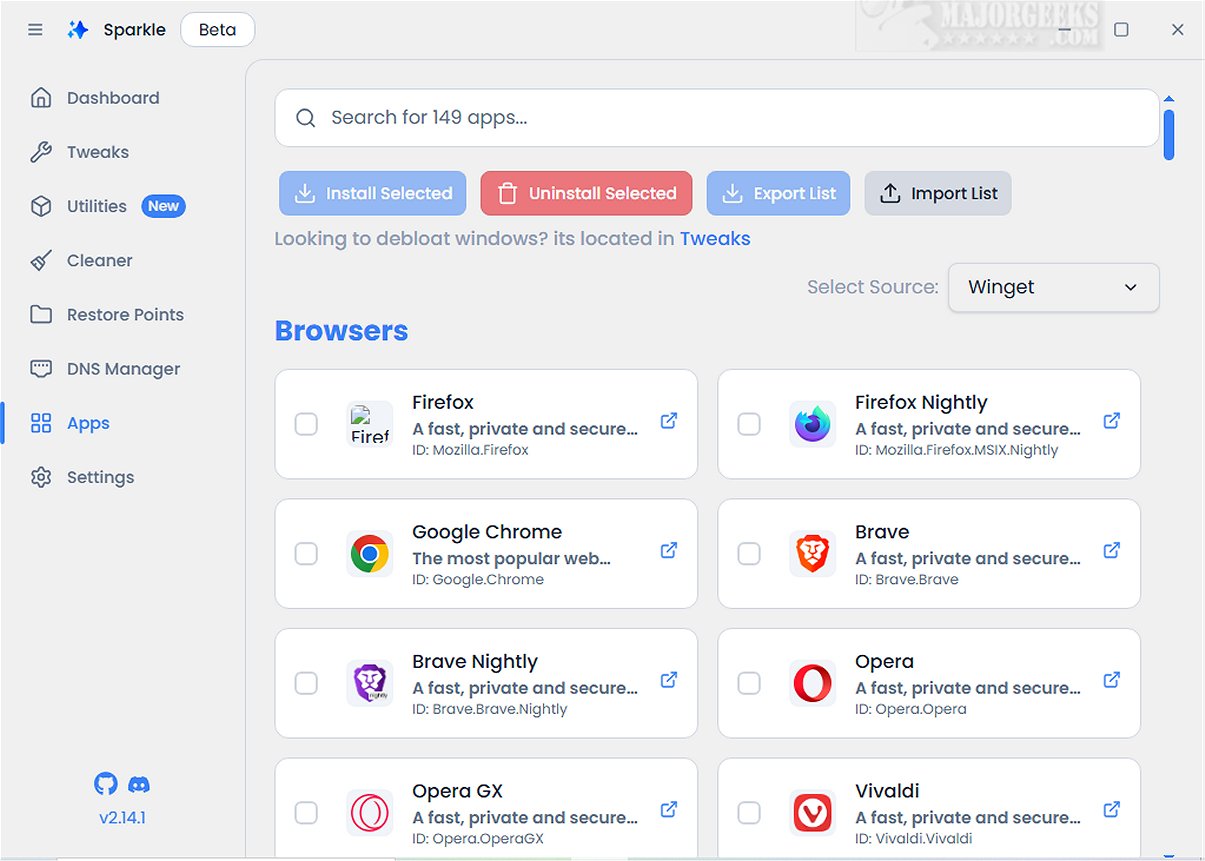Open Discord link icon
The height and width of the screenshot is (861, 1205).
pyautogui.click(x=139, y=784)
